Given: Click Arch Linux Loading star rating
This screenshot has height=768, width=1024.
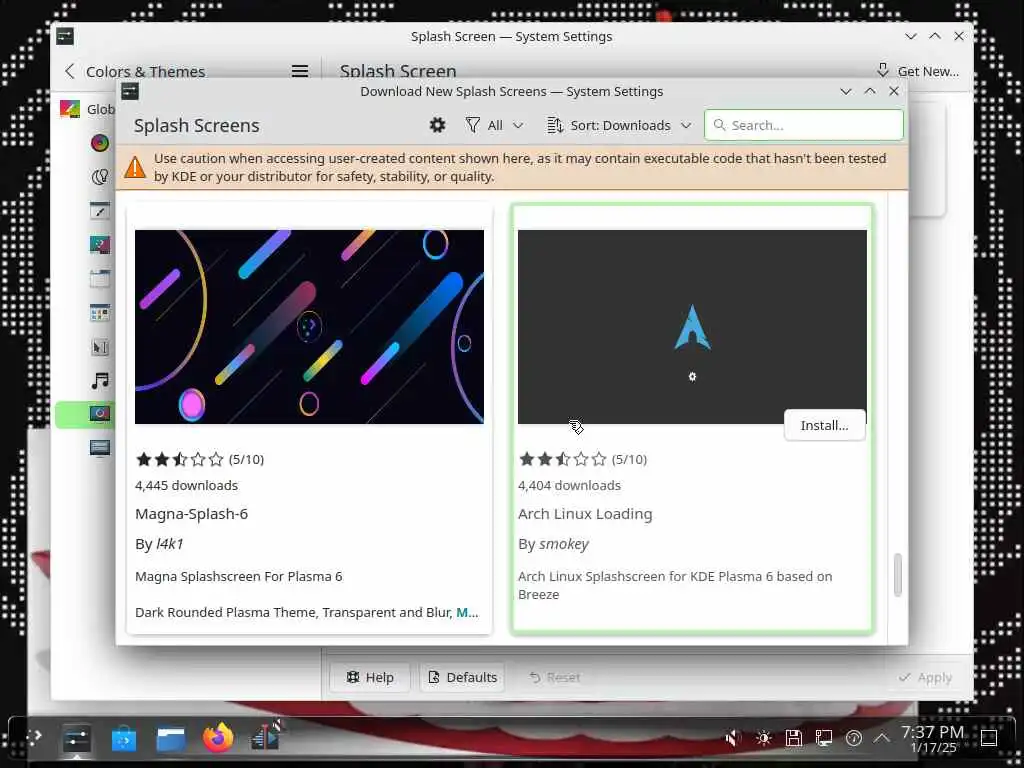Looking at the screenshot, I should [x=563, y=459].
